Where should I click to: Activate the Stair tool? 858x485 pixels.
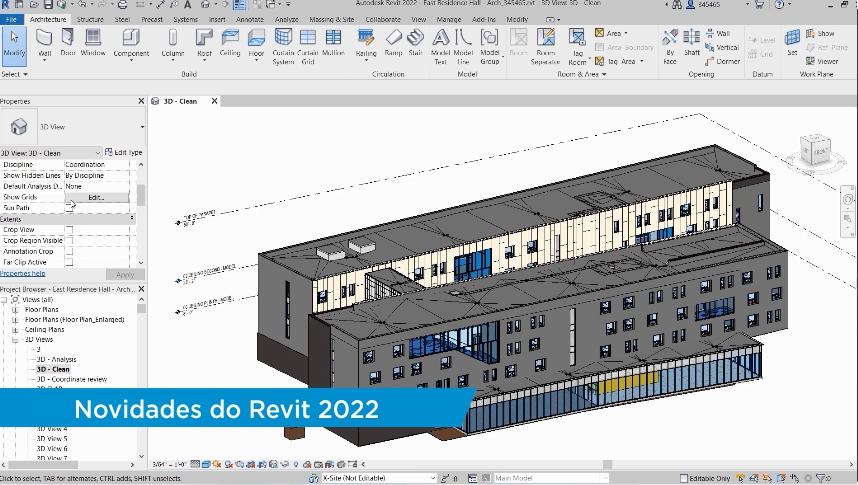pos(415,43)
